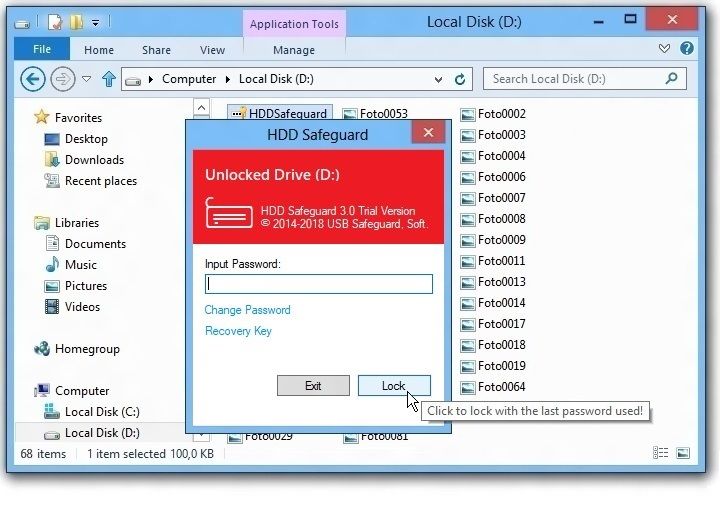Open the Pictures library

click(x=86, y=286)
